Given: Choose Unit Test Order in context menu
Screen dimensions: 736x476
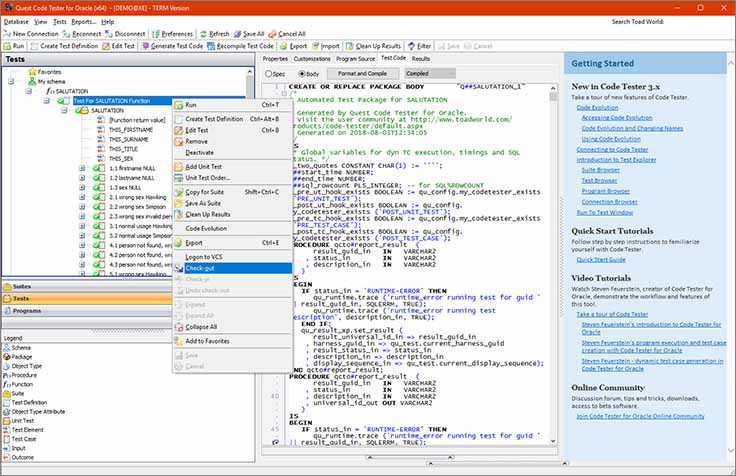Looking at the screenshot, I should (232, 178).
